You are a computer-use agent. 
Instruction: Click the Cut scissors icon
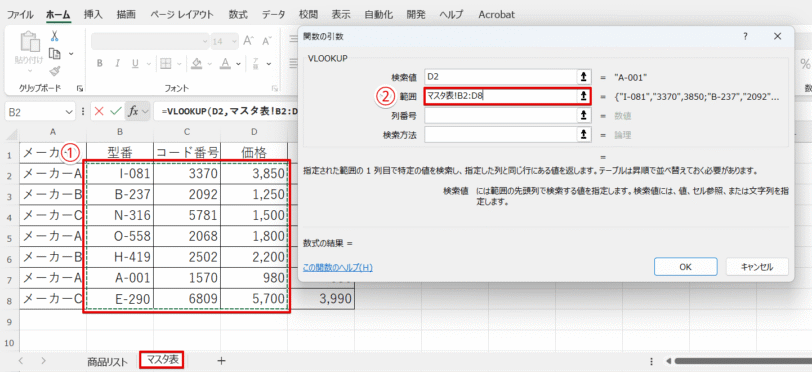54,36
